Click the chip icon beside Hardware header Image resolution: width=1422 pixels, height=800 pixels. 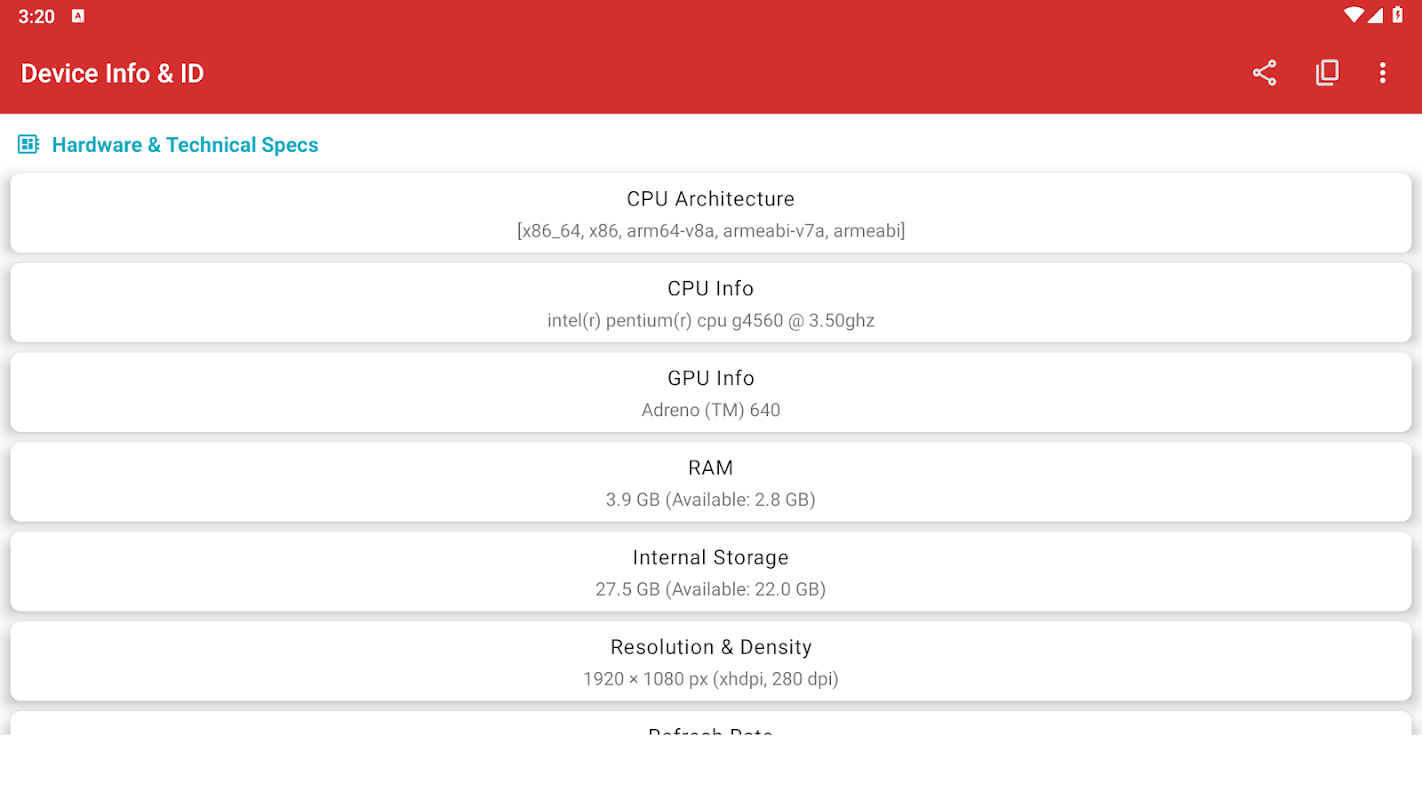pos(28,145)
